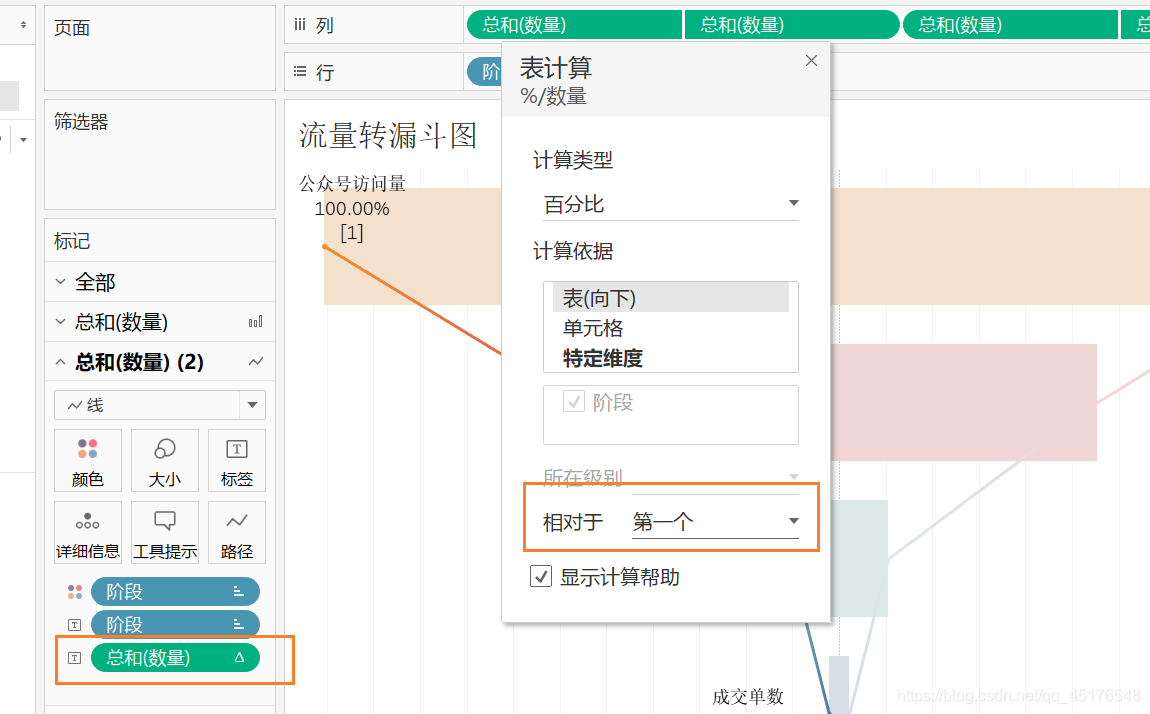The width and height of the screenshot is (1150, 714).
Task: Click the 页面 shelf heading
Action: click(x=72, y=28)
